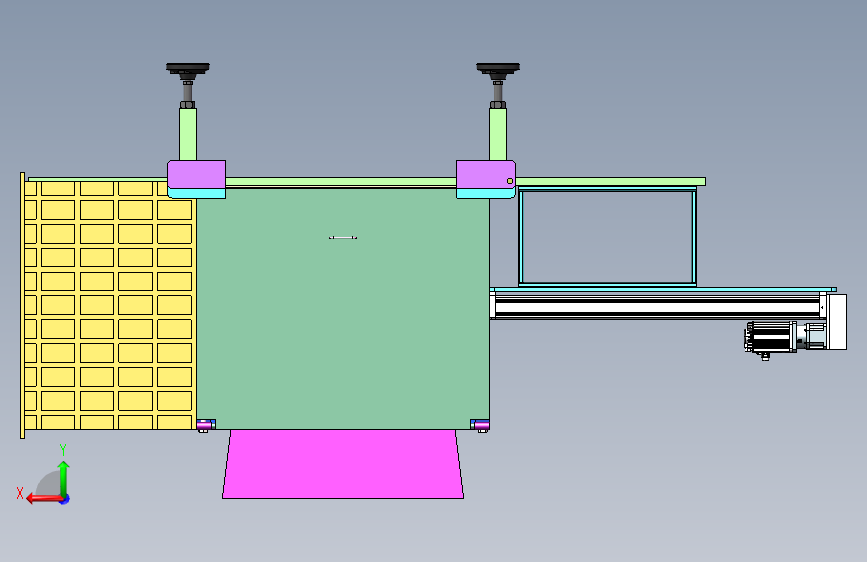This screenshot has width=867, height=562.
Task: Click the small handle on the green panel
Action: (343, 238)
